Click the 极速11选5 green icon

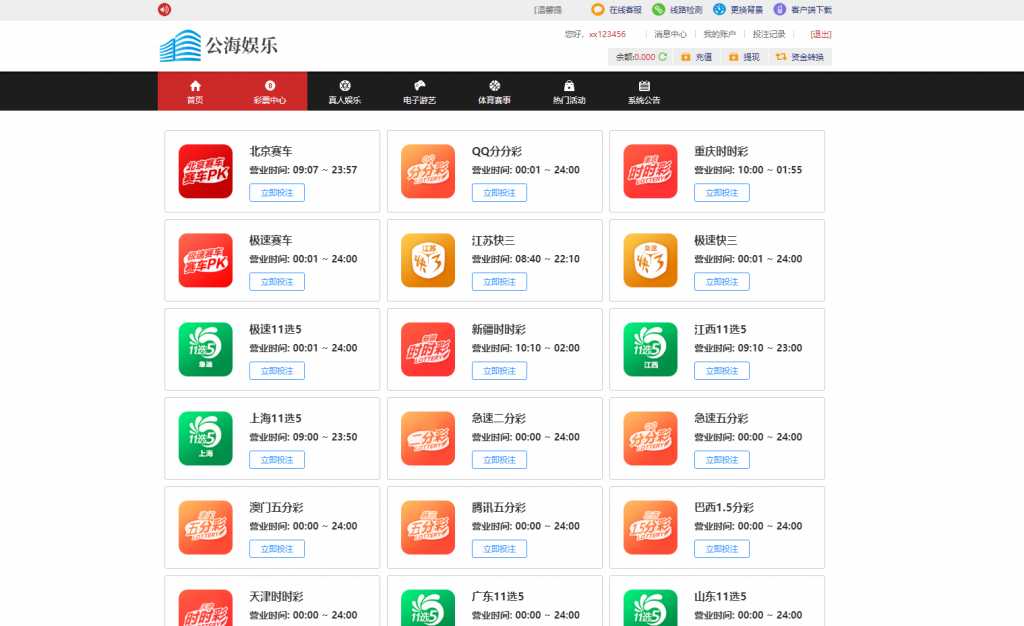(x=206, y=349)
